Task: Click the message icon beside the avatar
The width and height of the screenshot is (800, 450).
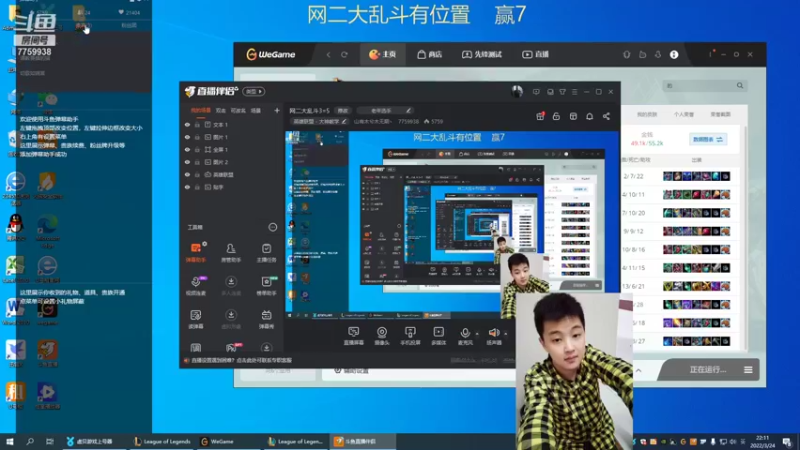Action: tap(536, 92)
